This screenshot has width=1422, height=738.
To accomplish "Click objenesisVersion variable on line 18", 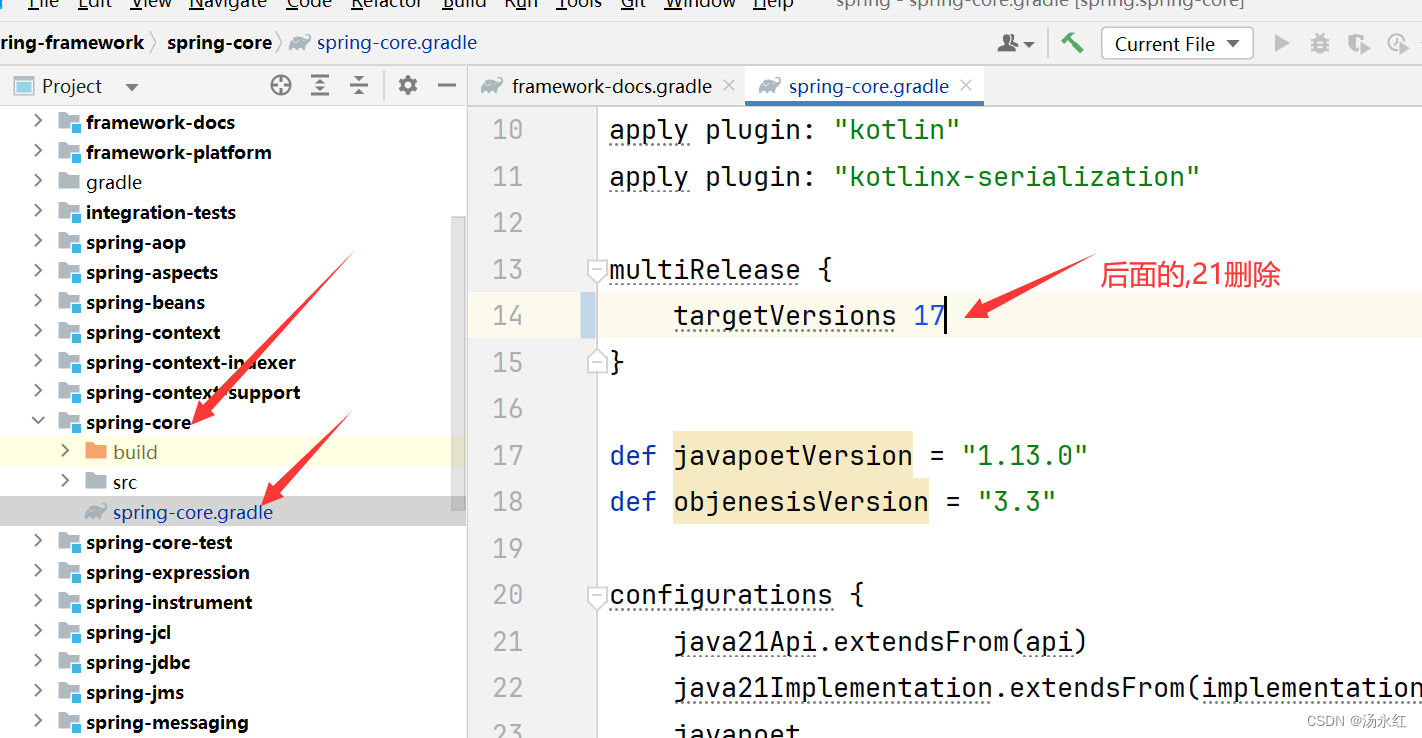I will (801, 502).
